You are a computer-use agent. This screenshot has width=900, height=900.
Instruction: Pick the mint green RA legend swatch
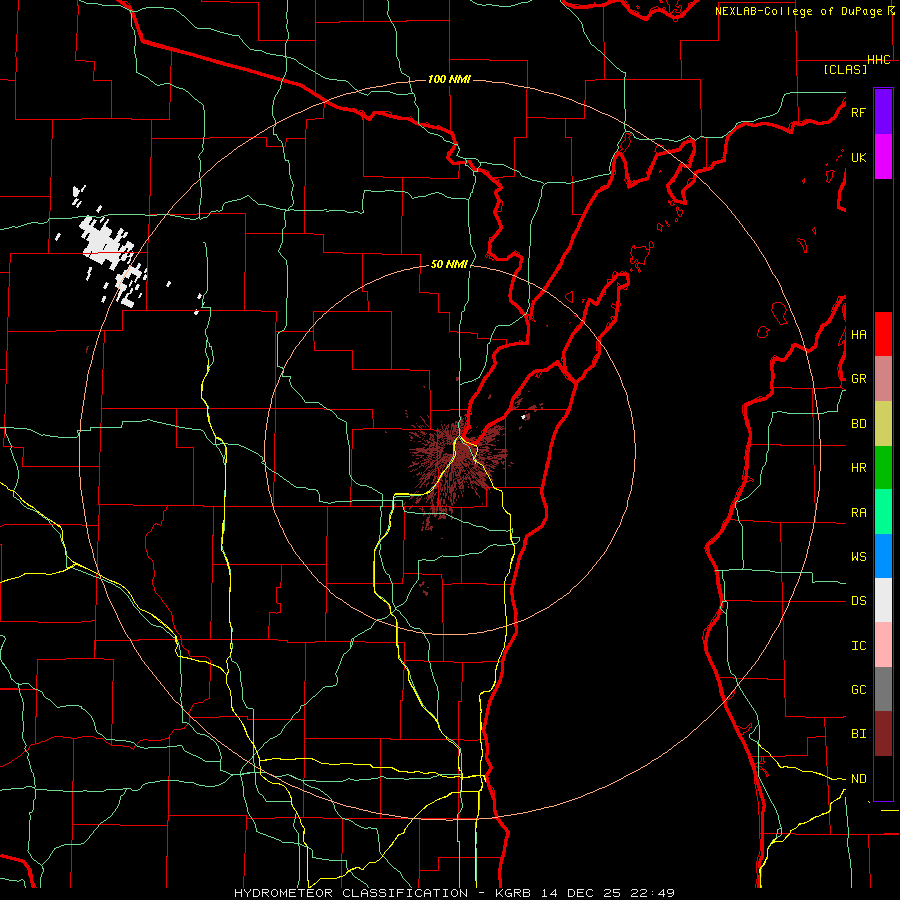883,512
